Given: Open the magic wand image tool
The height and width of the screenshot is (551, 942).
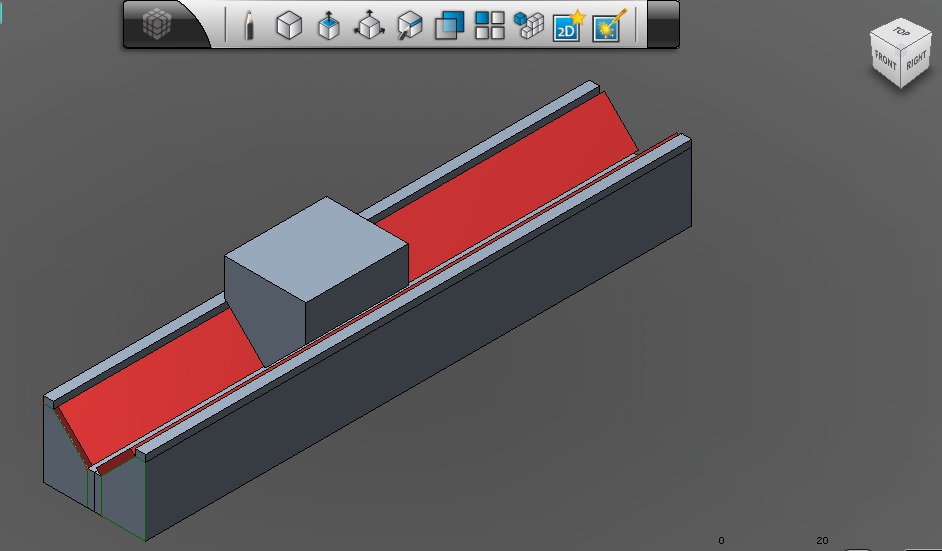Looking at the screenshot, I should pos(608,25).
